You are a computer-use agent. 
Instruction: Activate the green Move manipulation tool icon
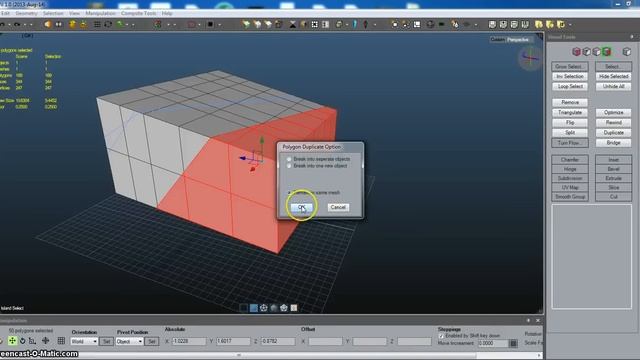click(x=12, y=340)
